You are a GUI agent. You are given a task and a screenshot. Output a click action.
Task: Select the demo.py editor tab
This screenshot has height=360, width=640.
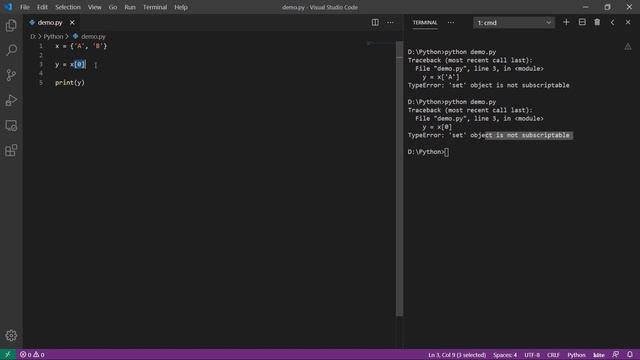coord(49,22)
